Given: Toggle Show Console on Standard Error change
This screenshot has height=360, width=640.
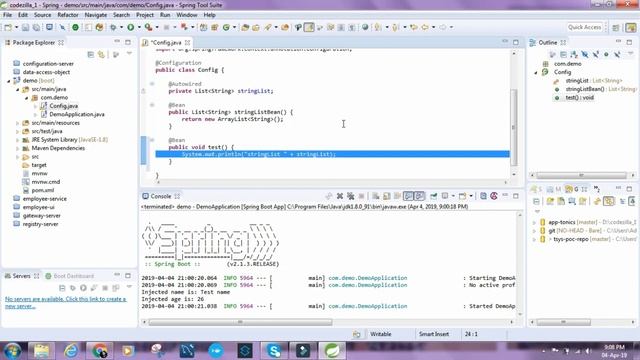Looking at the screenshot, I should click(x=419, y=196).
